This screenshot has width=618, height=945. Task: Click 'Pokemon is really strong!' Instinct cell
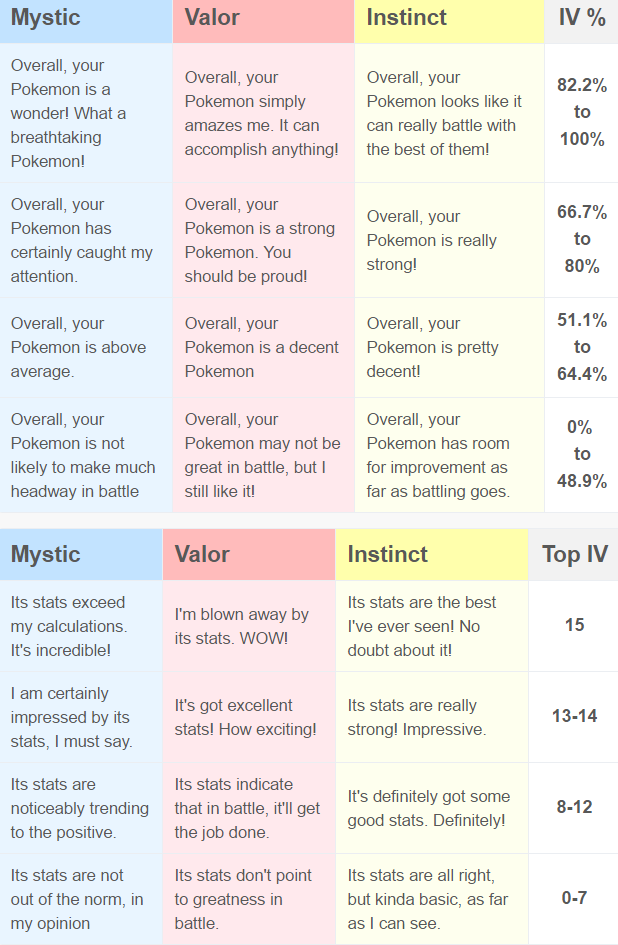[449, 240]
